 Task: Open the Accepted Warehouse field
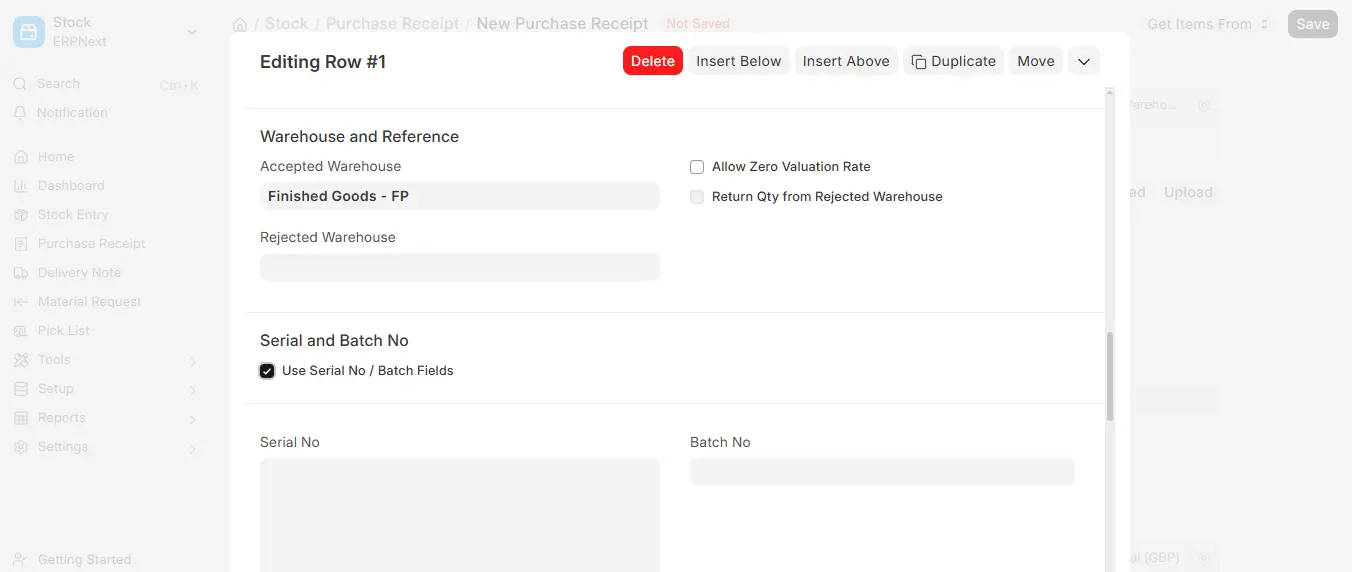[x=460, y=196]
